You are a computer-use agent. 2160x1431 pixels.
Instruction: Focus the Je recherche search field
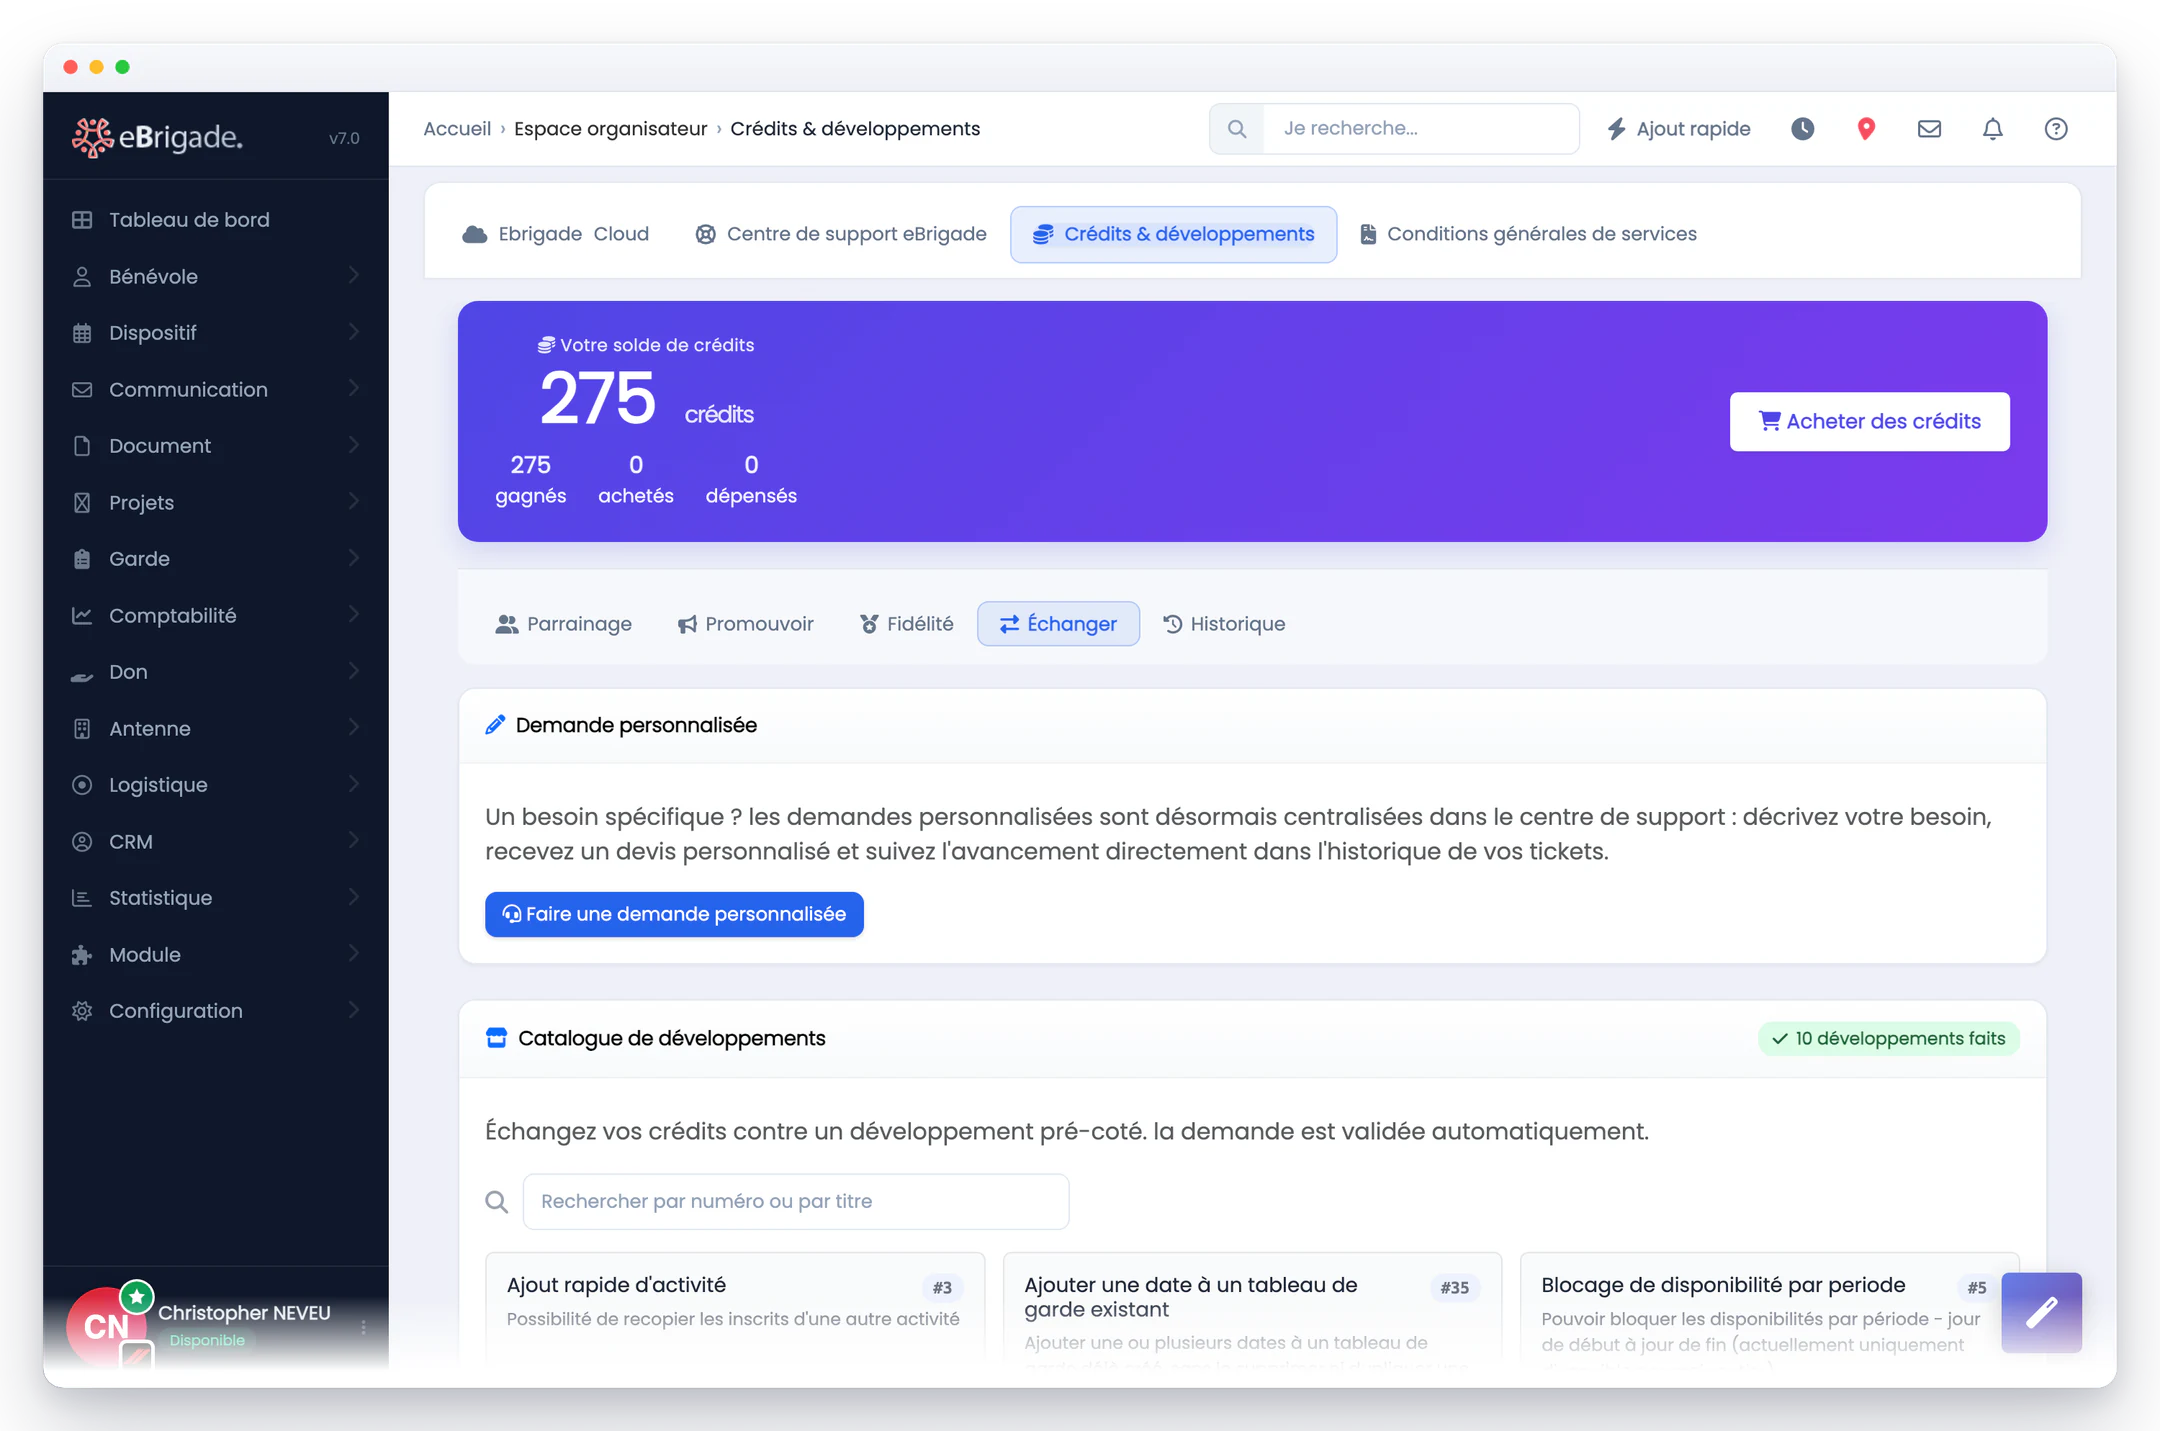click(x=1421, y=129)
